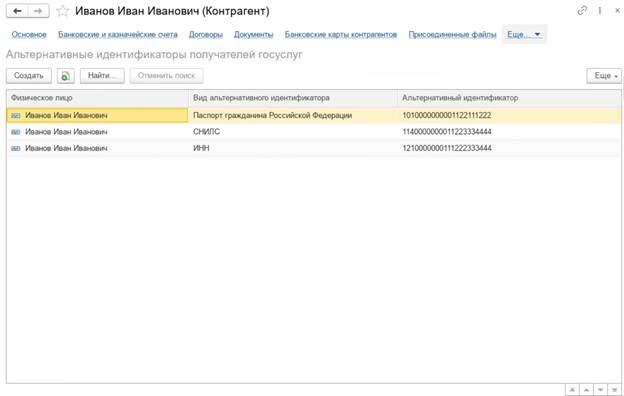
Task: Click row icon for СНИЛС entry
Action: 16,132
